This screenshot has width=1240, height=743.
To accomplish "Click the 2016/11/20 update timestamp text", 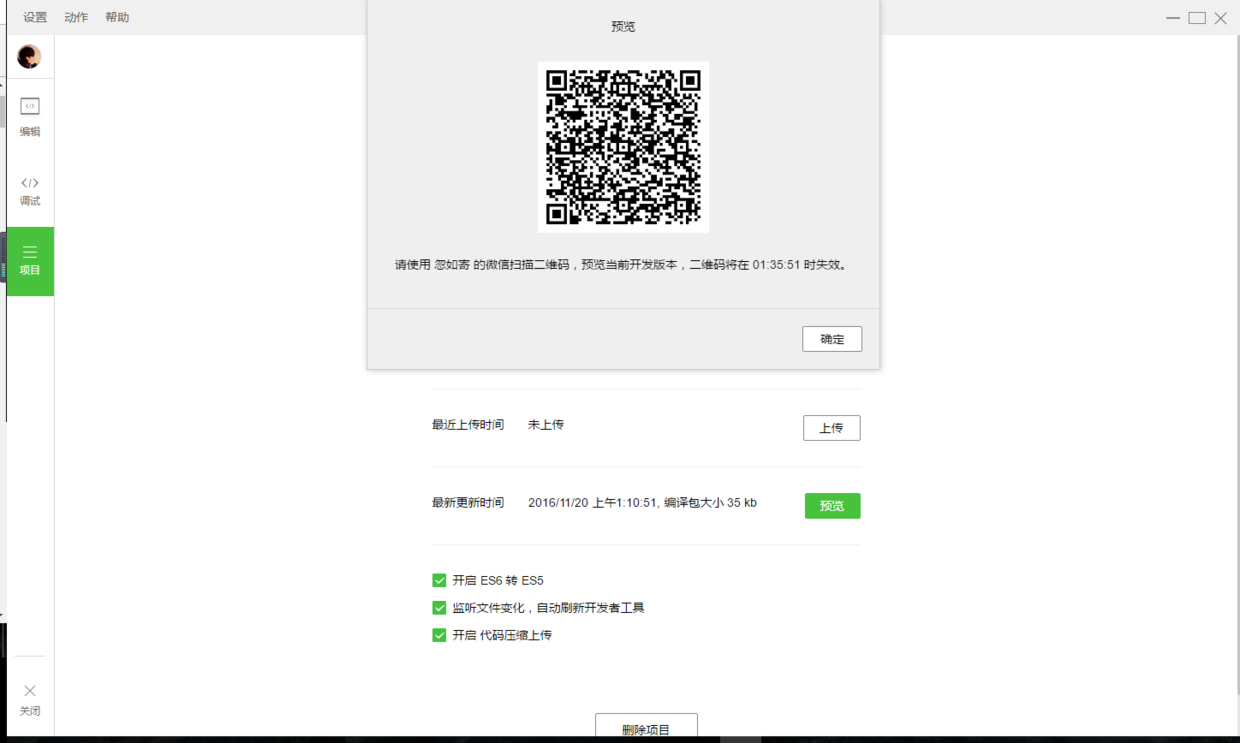I will coord(642,503).
